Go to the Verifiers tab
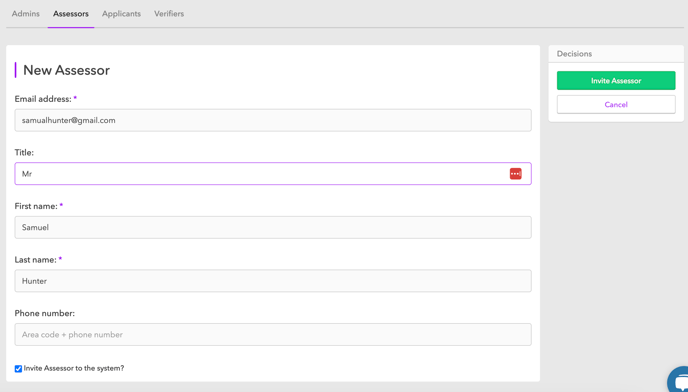Image resolution: width=688 pixels, height=392 pixels. [169, 14]
